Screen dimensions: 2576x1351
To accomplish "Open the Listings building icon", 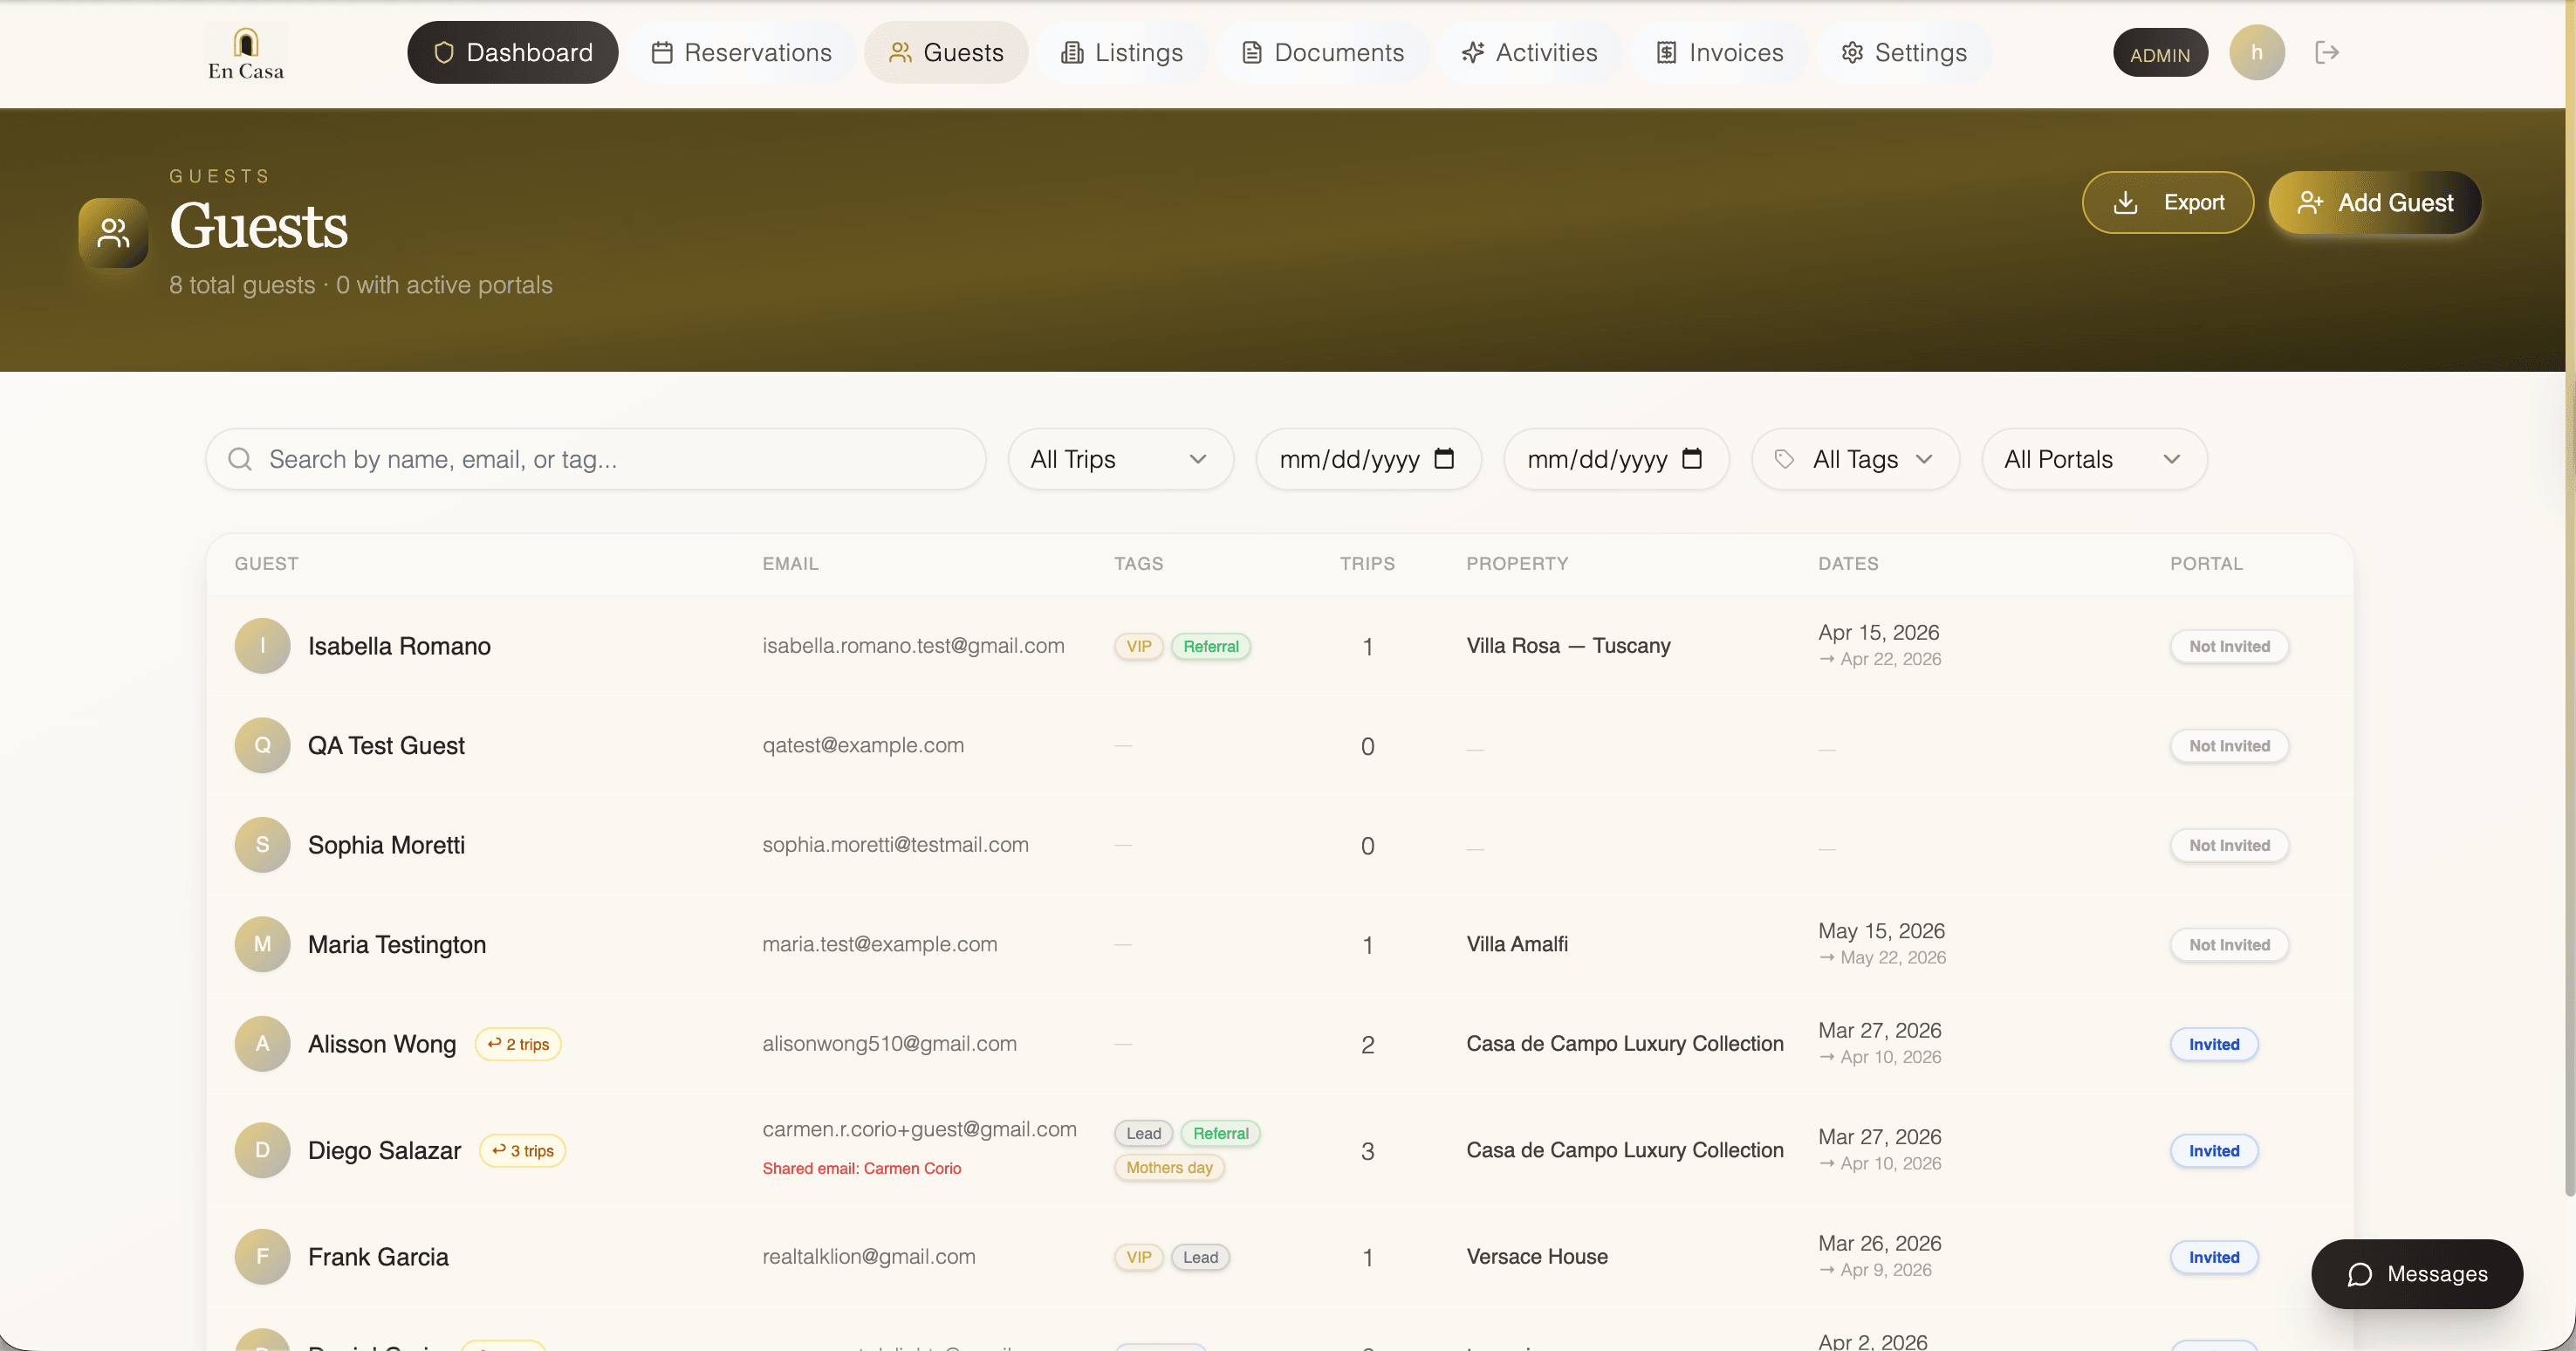I will [x=1072, y=52].
